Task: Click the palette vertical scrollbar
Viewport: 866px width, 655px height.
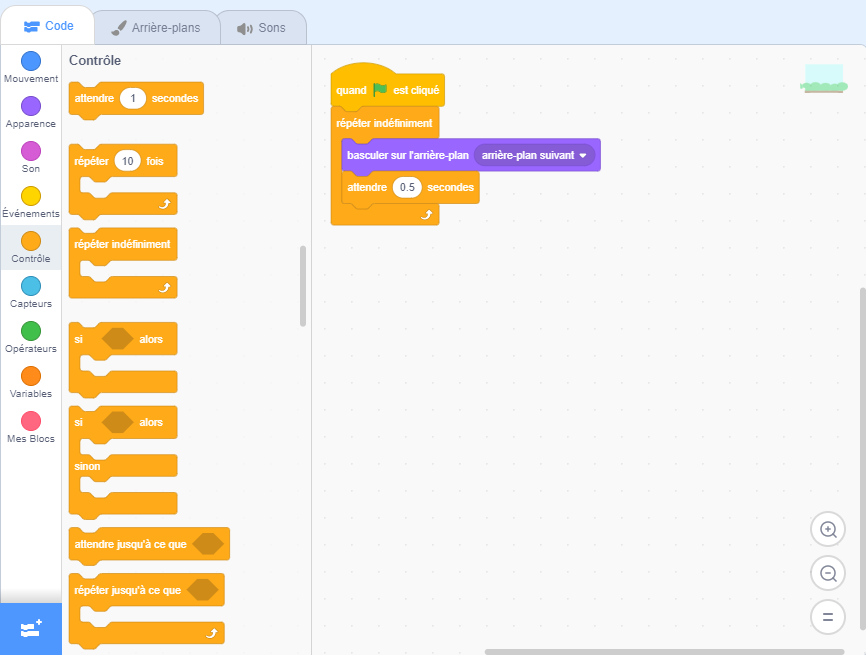Action: 303,285
